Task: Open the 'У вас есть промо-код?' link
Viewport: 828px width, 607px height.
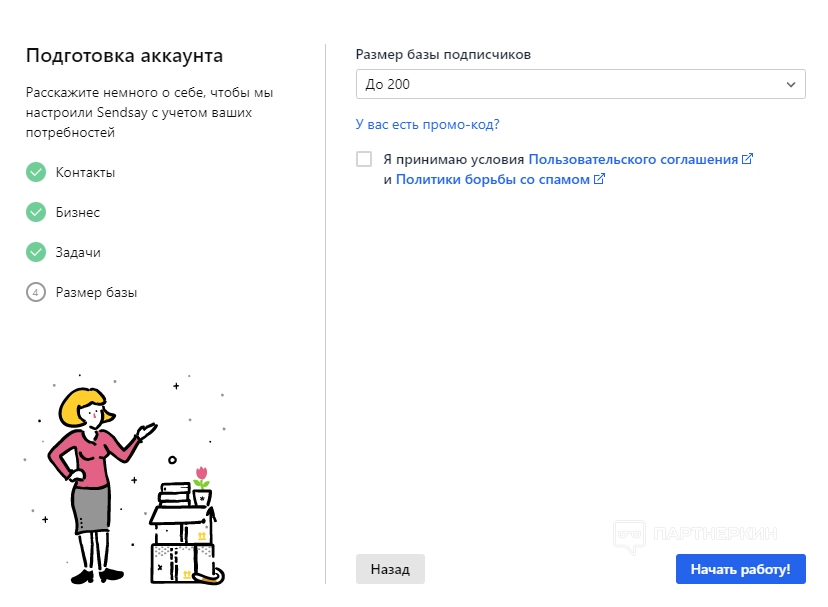Action: point(427,125)
